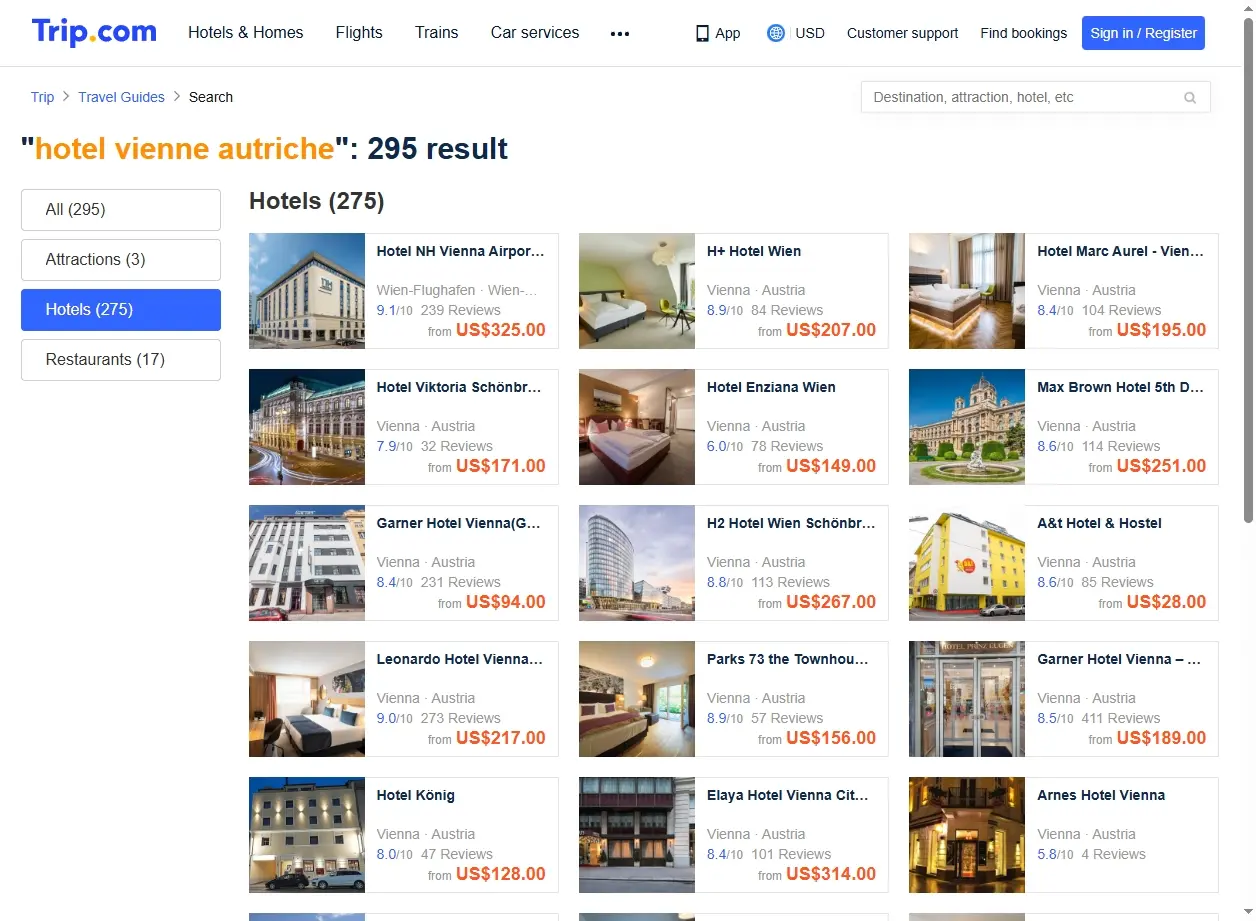Click the Trip breadcrumb link
The width and height of the screenshot is (1256, 921).
pyautogui.click(x=42, y=97)
